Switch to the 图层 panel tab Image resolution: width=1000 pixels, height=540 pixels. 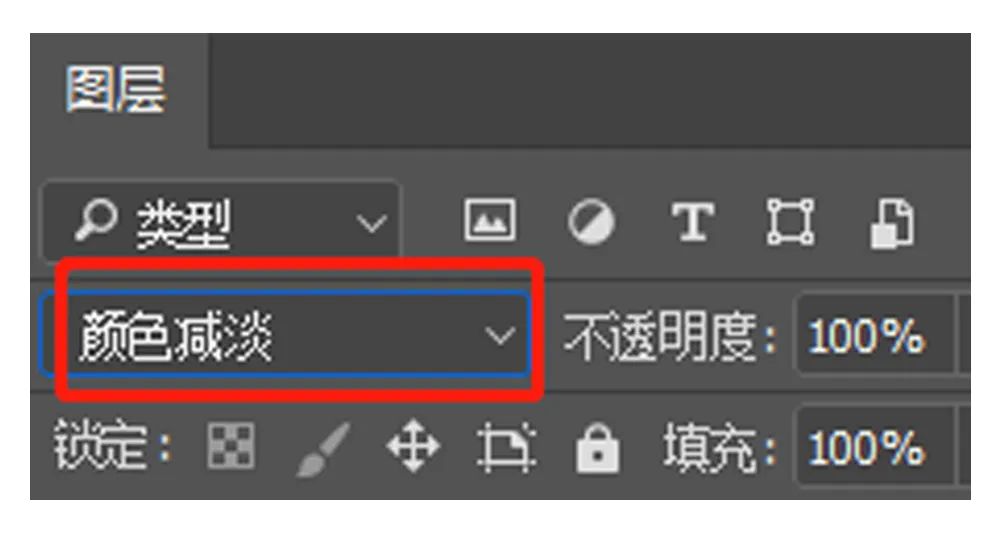pyautogui.click(x=116, y=89)
